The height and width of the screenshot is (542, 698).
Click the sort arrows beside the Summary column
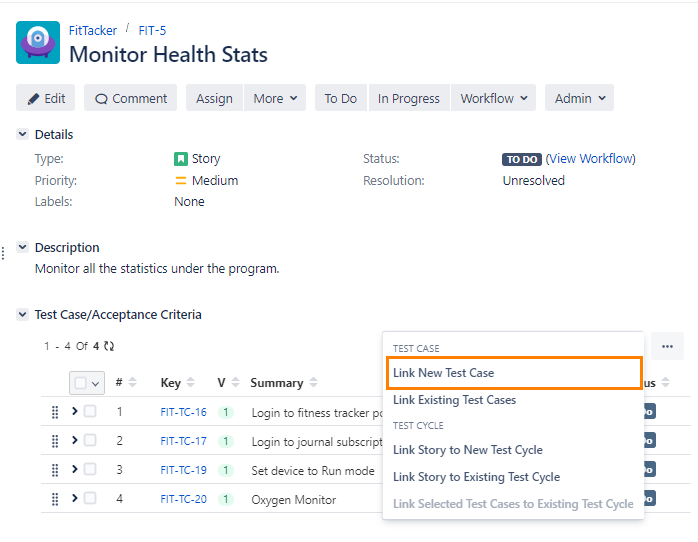point(313,382)
